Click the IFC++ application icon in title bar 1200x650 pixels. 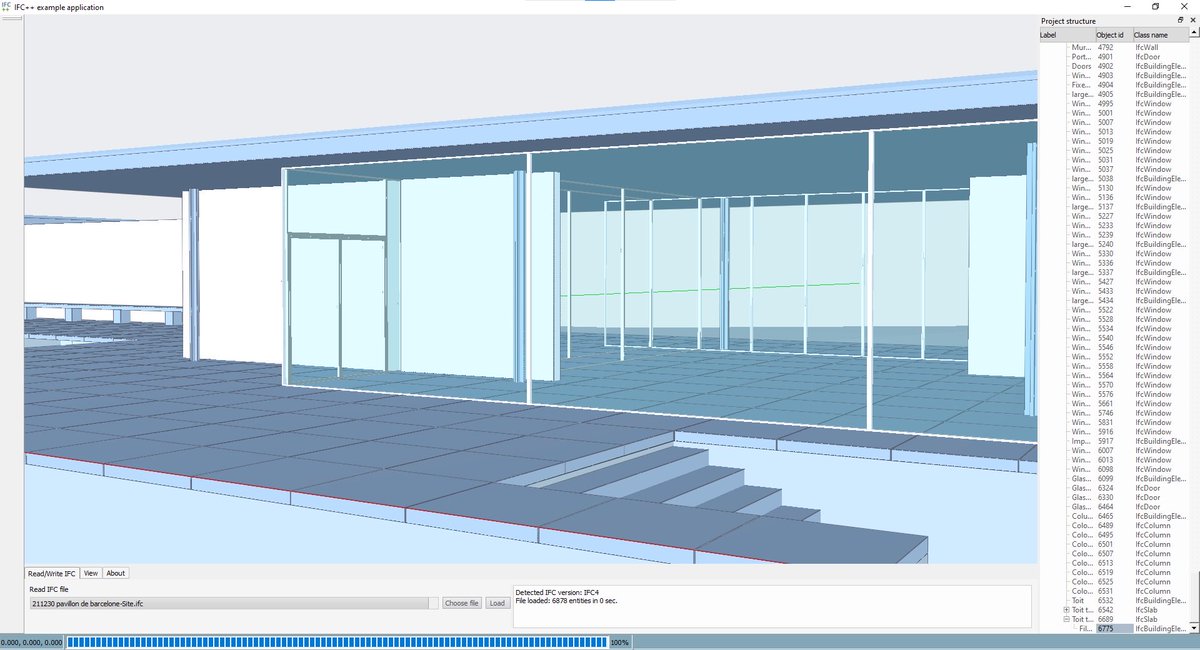point(7,6)
